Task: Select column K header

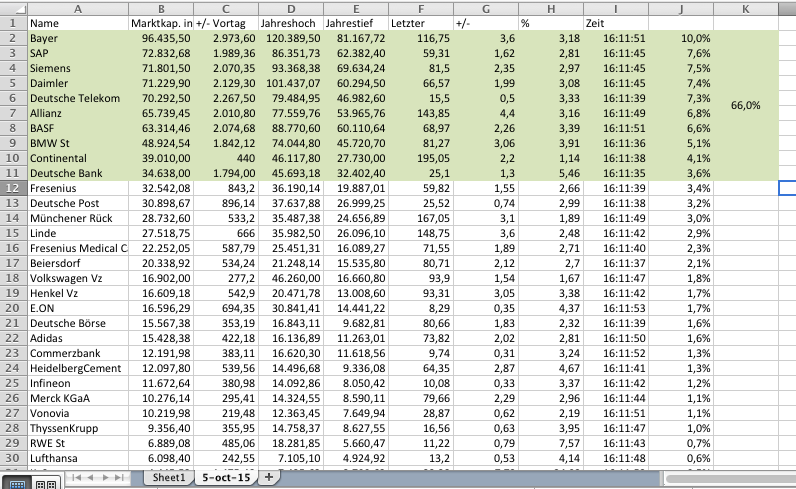Action: point(746,9)
